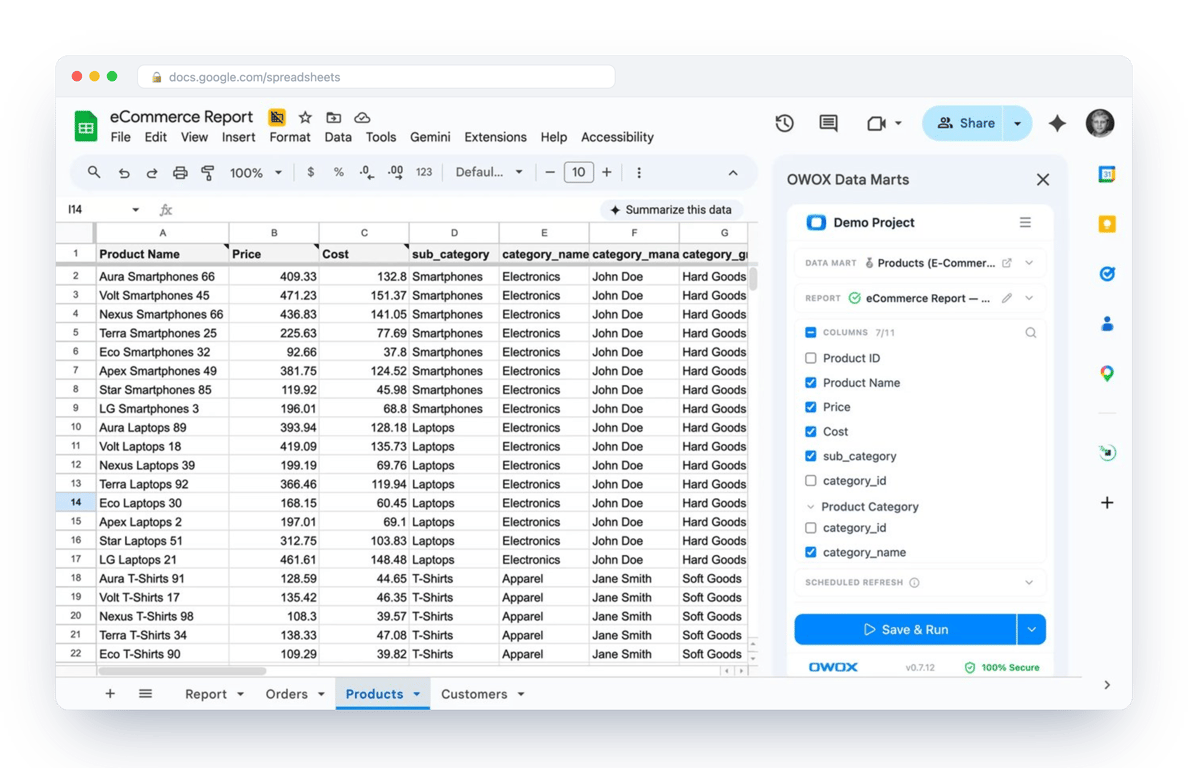
Task: Expand the Data Mart selector chevron
Action: click(1029, 263)
